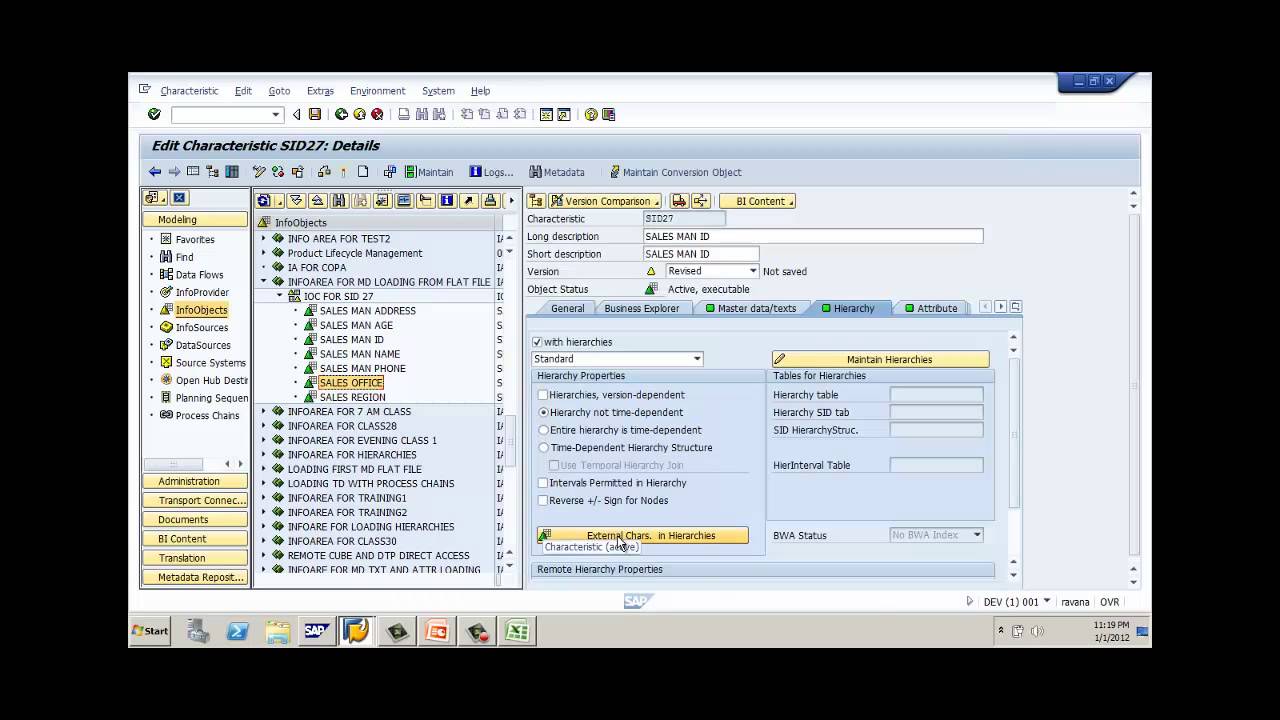This screenshot has height=720, width=1280.
Task: Click the collapse all nodes icon in tree toolbar
Action: [x=317, y=201]
